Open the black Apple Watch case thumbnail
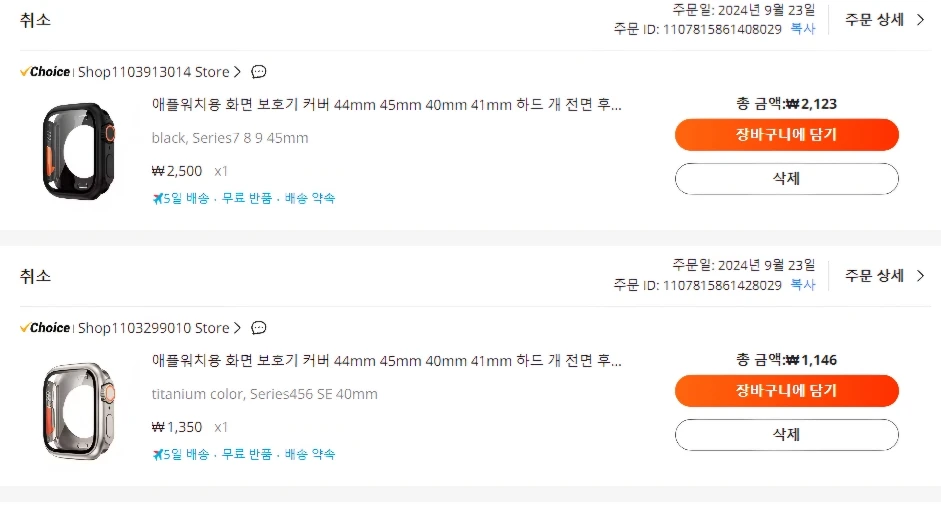The image size is (941, 515). 79,151
